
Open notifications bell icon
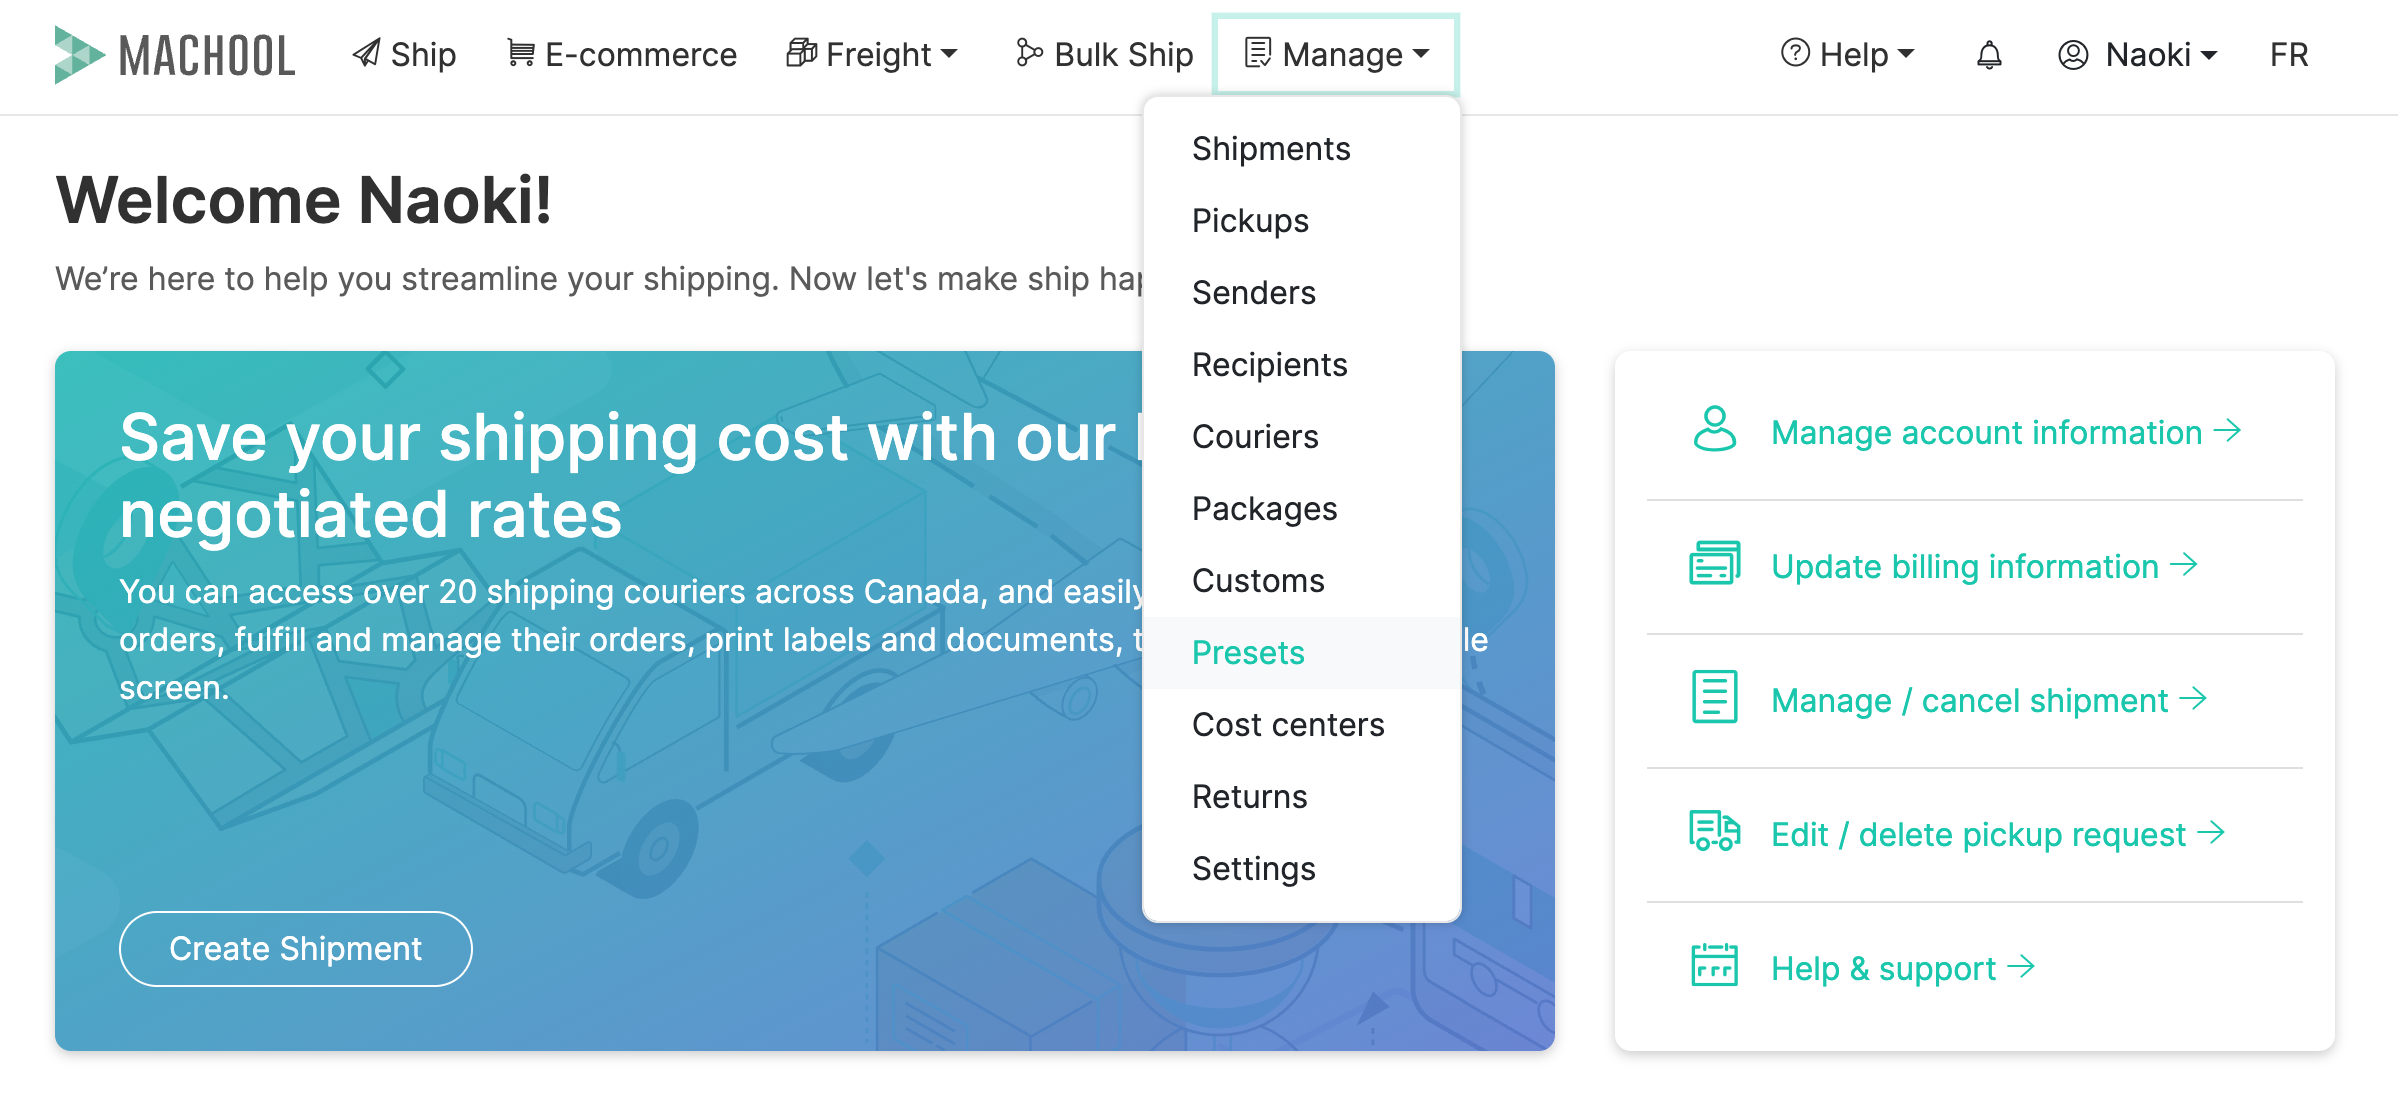[x=1989, y=54]
